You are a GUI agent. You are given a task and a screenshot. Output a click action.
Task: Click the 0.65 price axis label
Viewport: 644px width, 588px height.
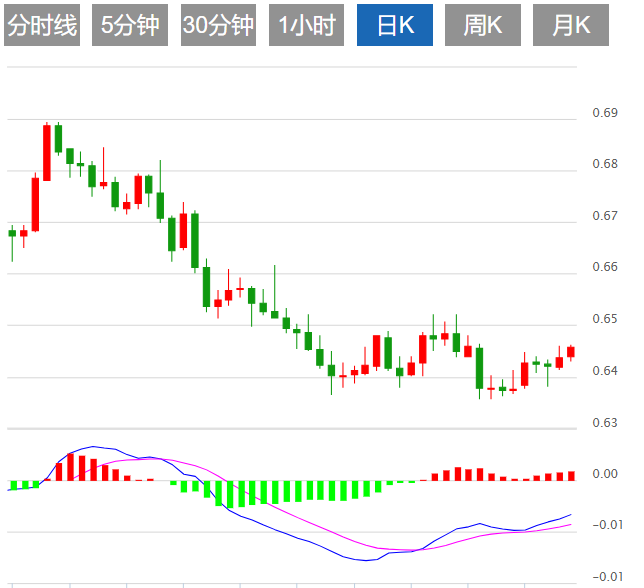click(x=605, y=319)
